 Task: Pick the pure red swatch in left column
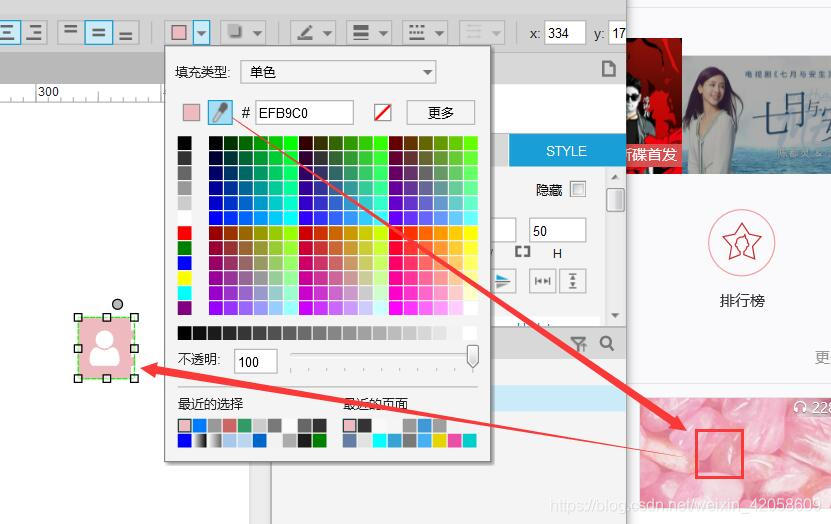(x=184, y=233)
